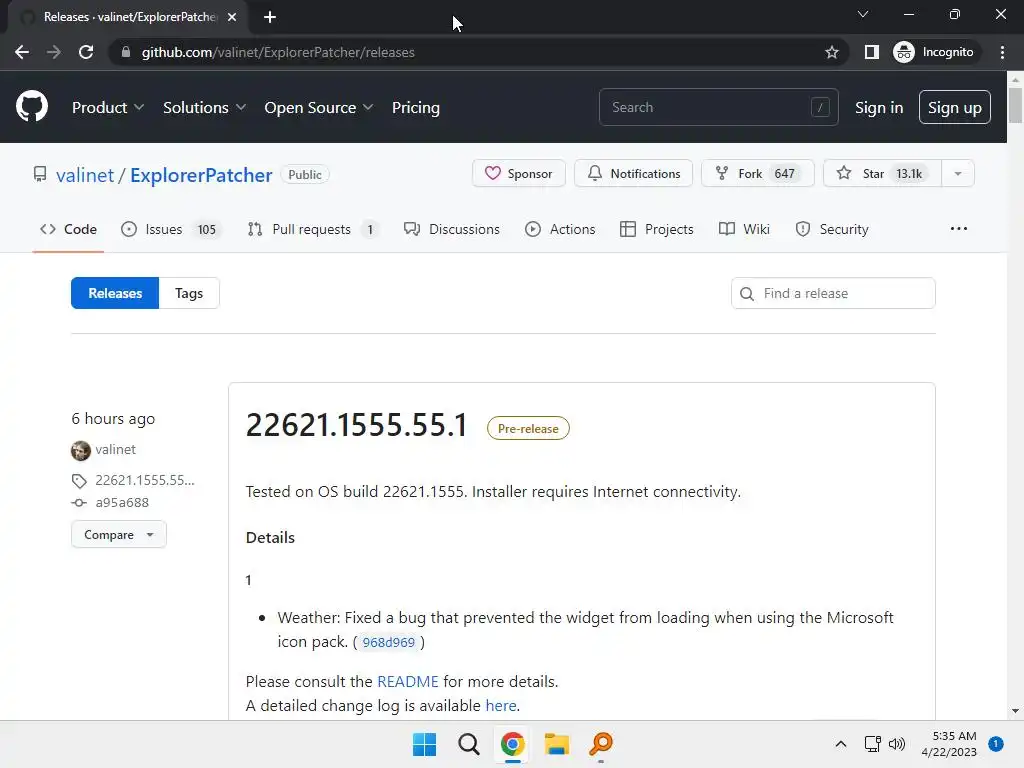The width and height of the screenshot is (1024, 768).
Task: Select the Releases toggle button
Action: (115, 293)
